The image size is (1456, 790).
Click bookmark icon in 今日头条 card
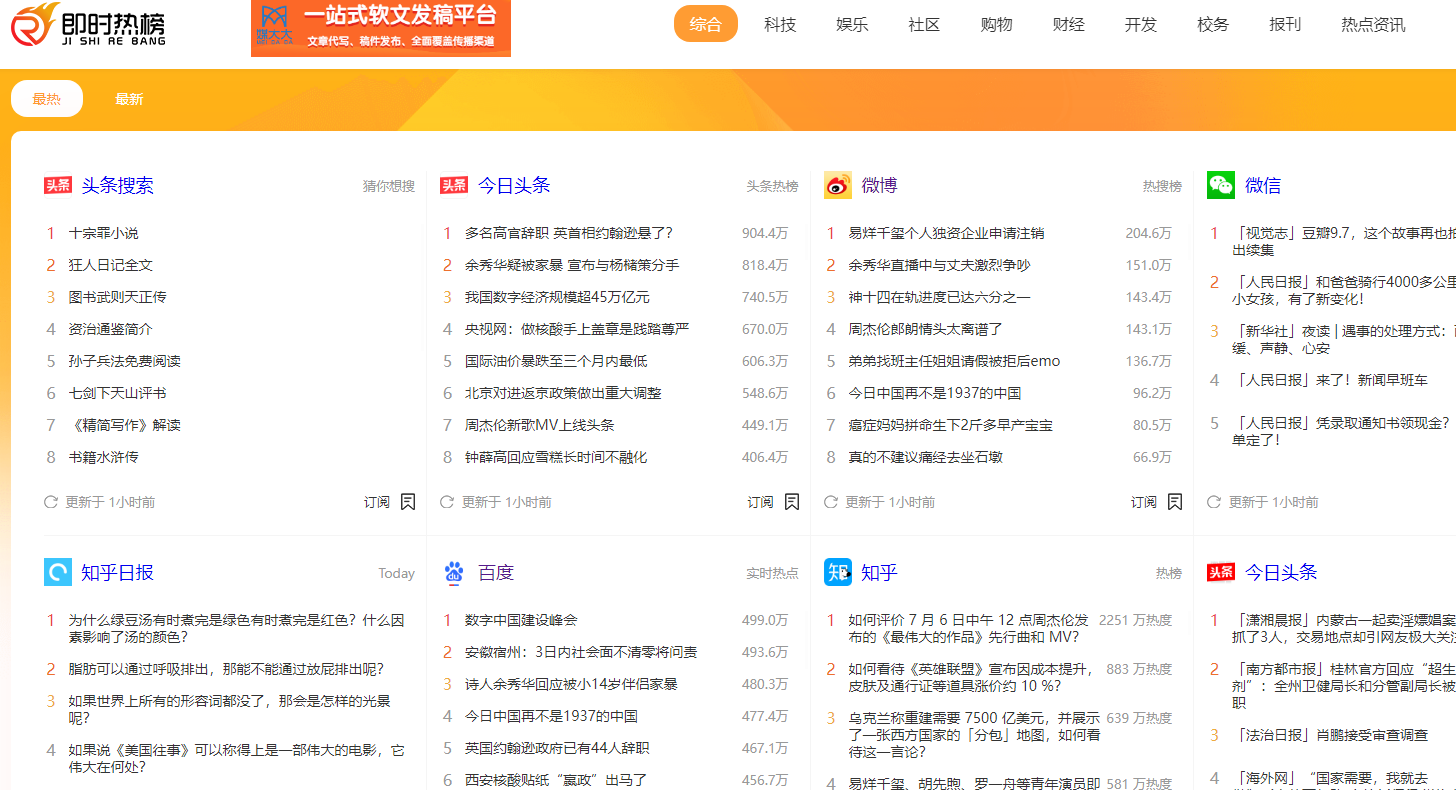[x=792, y=502]
